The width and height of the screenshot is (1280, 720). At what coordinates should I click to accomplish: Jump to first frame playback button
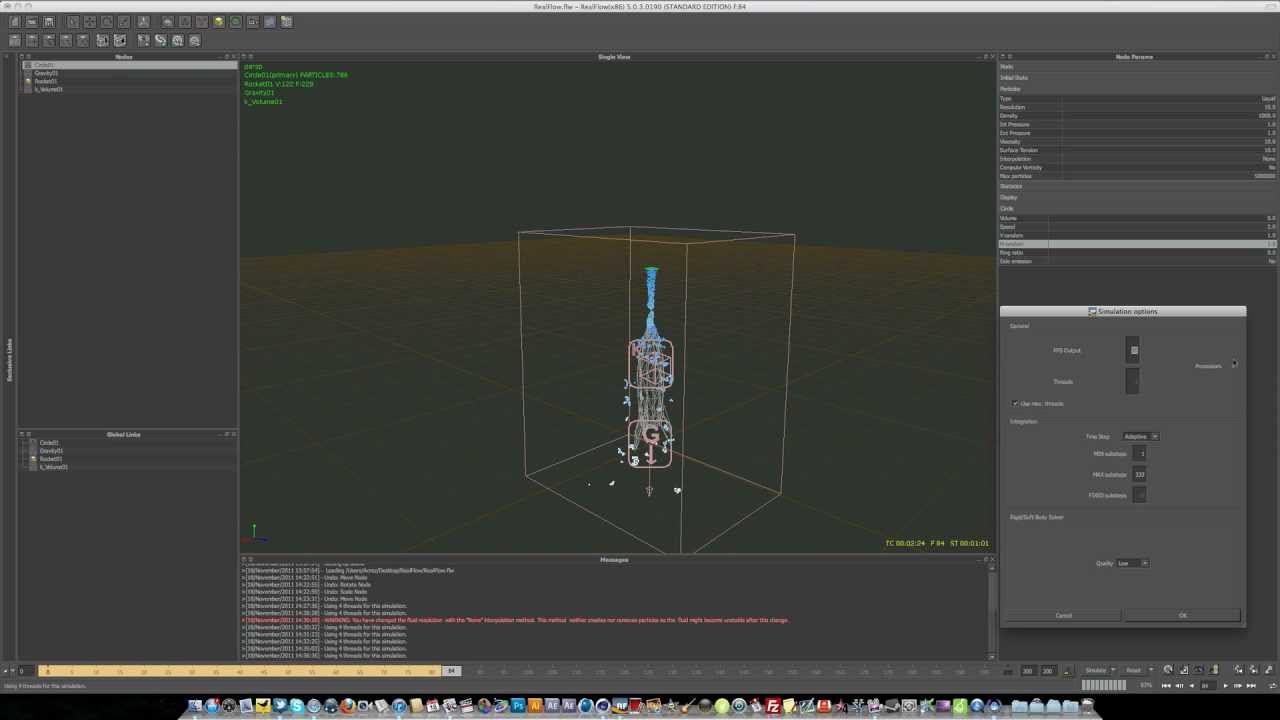pyautogui.click(x=1166, y=685)
